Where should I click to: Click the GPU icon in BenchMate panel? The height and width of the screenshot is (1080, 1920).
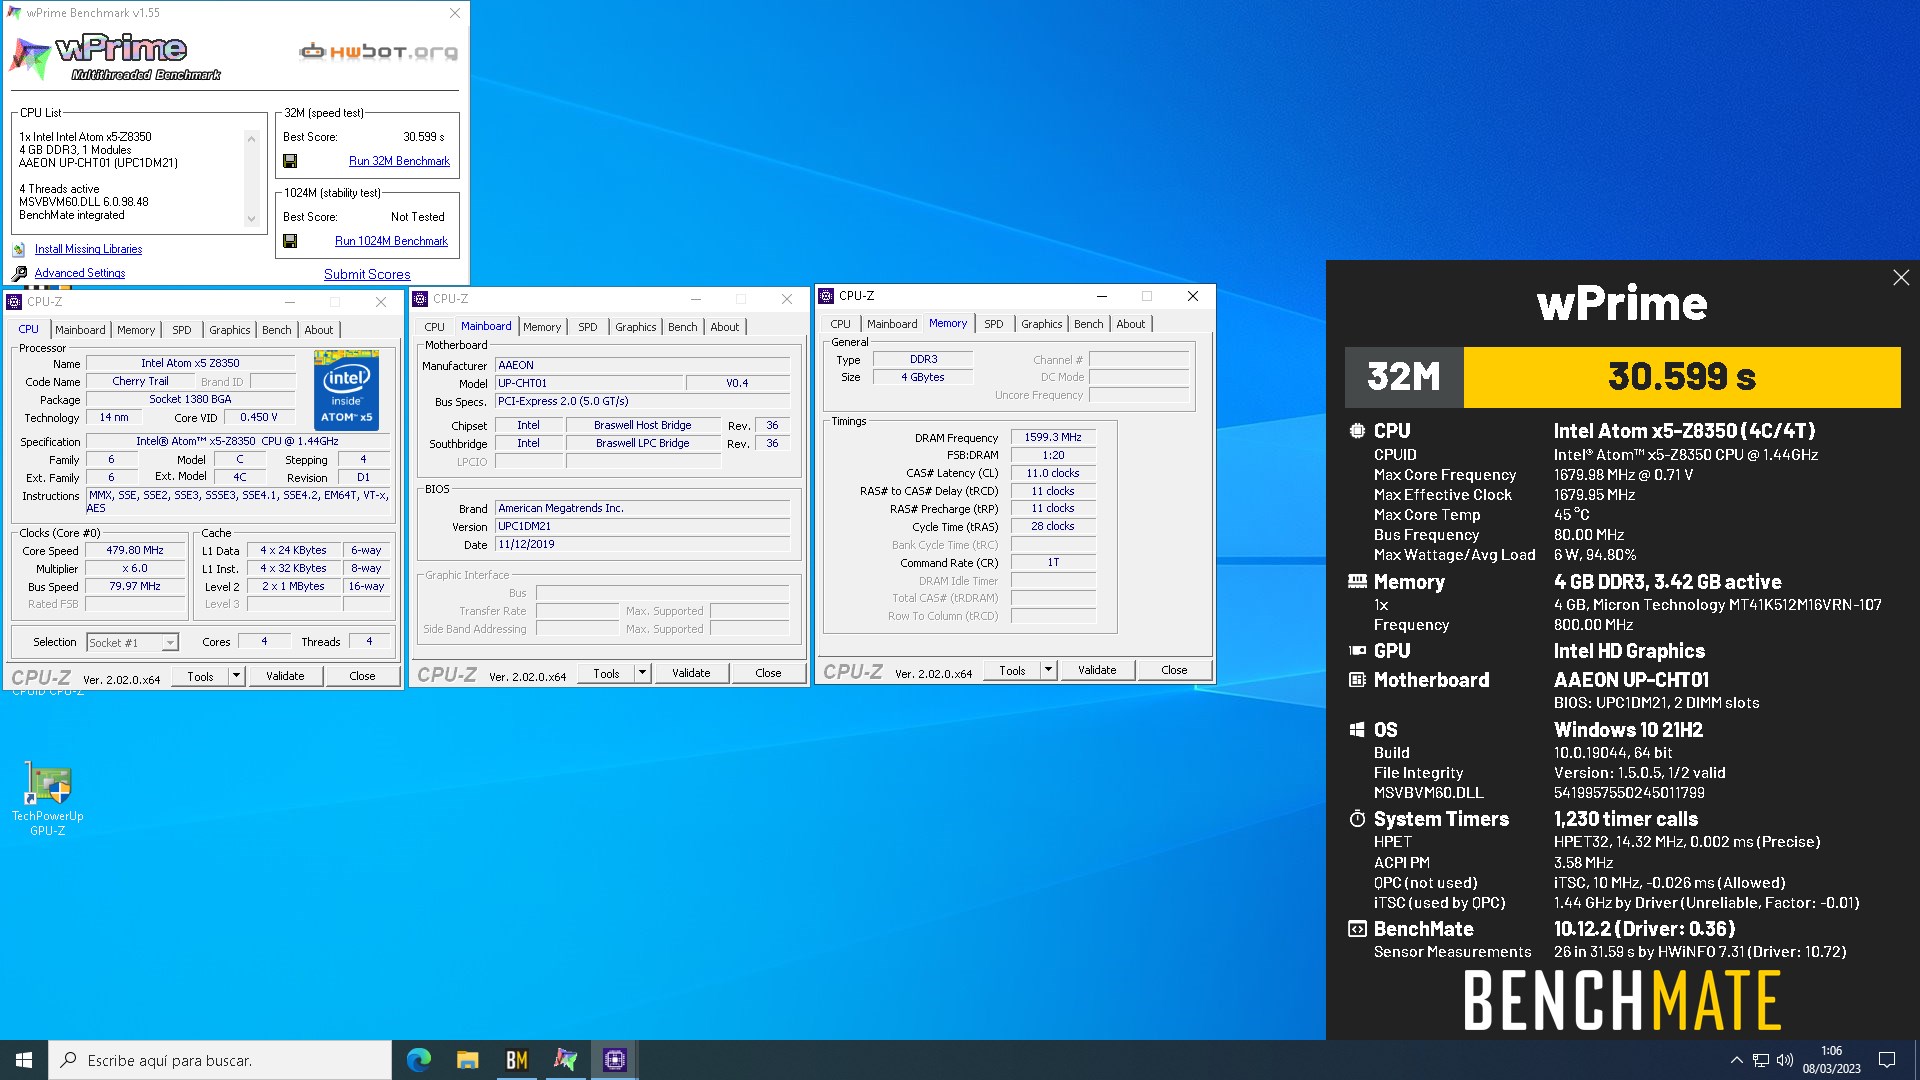[x=1357, y=651]
